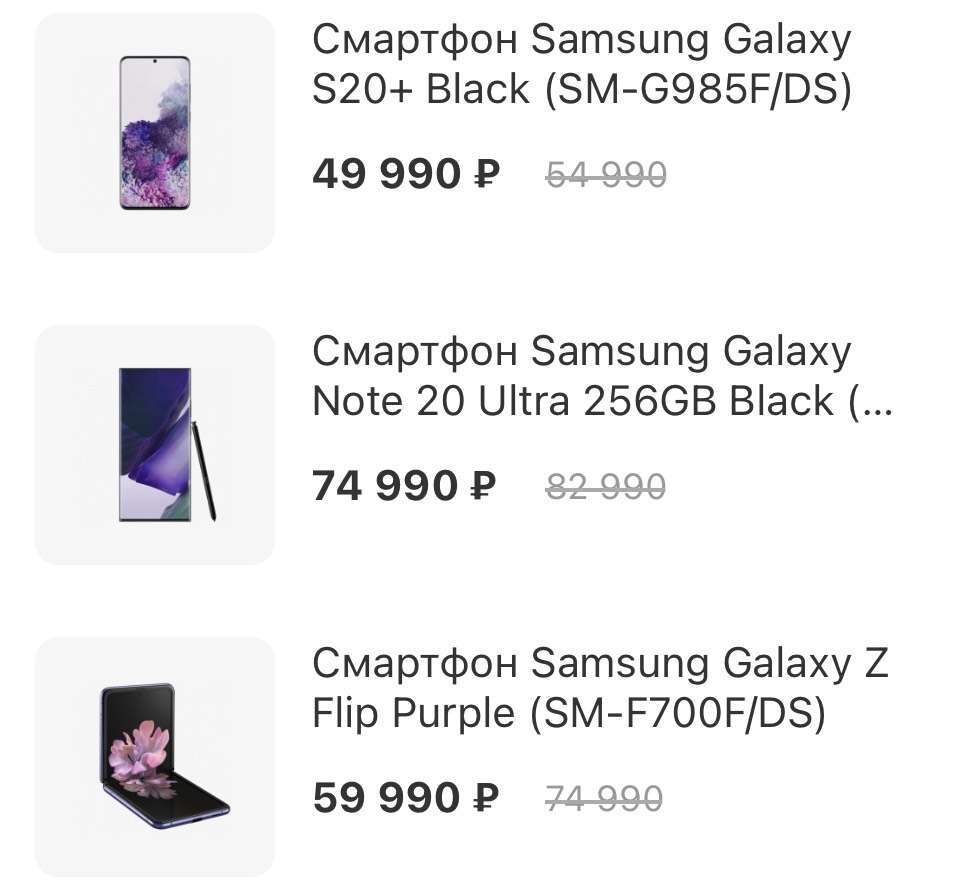Select the Galaxy S20+ Black product title
The width and height of the screenshot is (968, 884).
pyautogui.click(x=581, y=65)
